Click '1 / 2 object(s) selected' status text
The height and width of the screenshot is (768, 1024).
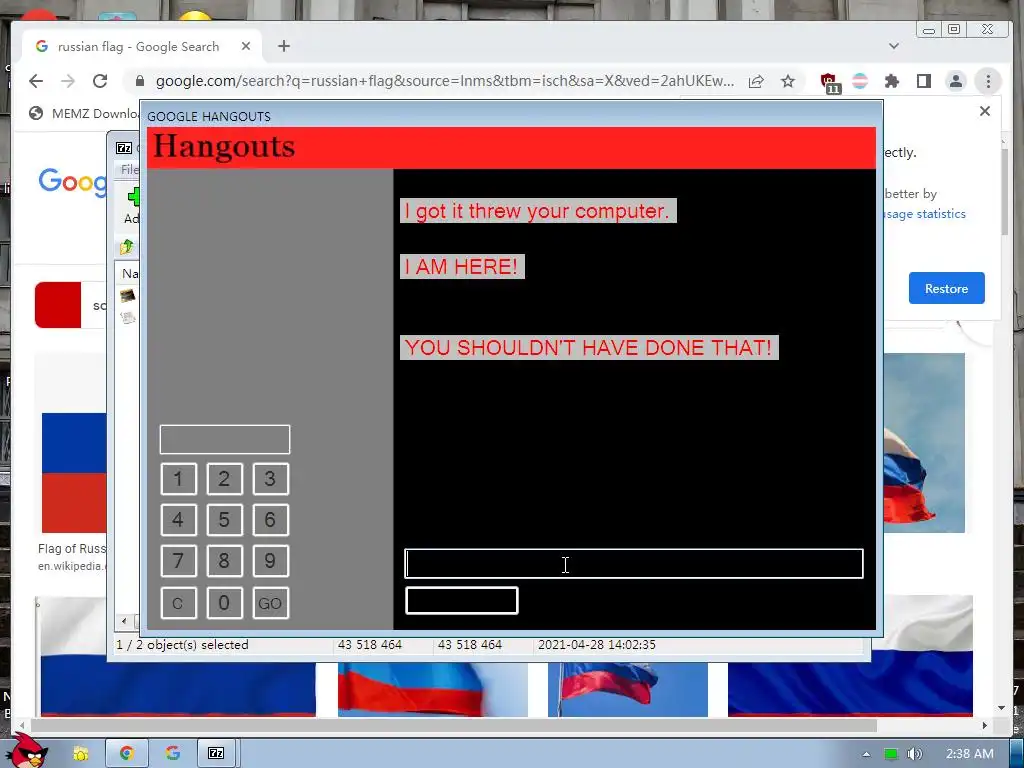point(182,645)
